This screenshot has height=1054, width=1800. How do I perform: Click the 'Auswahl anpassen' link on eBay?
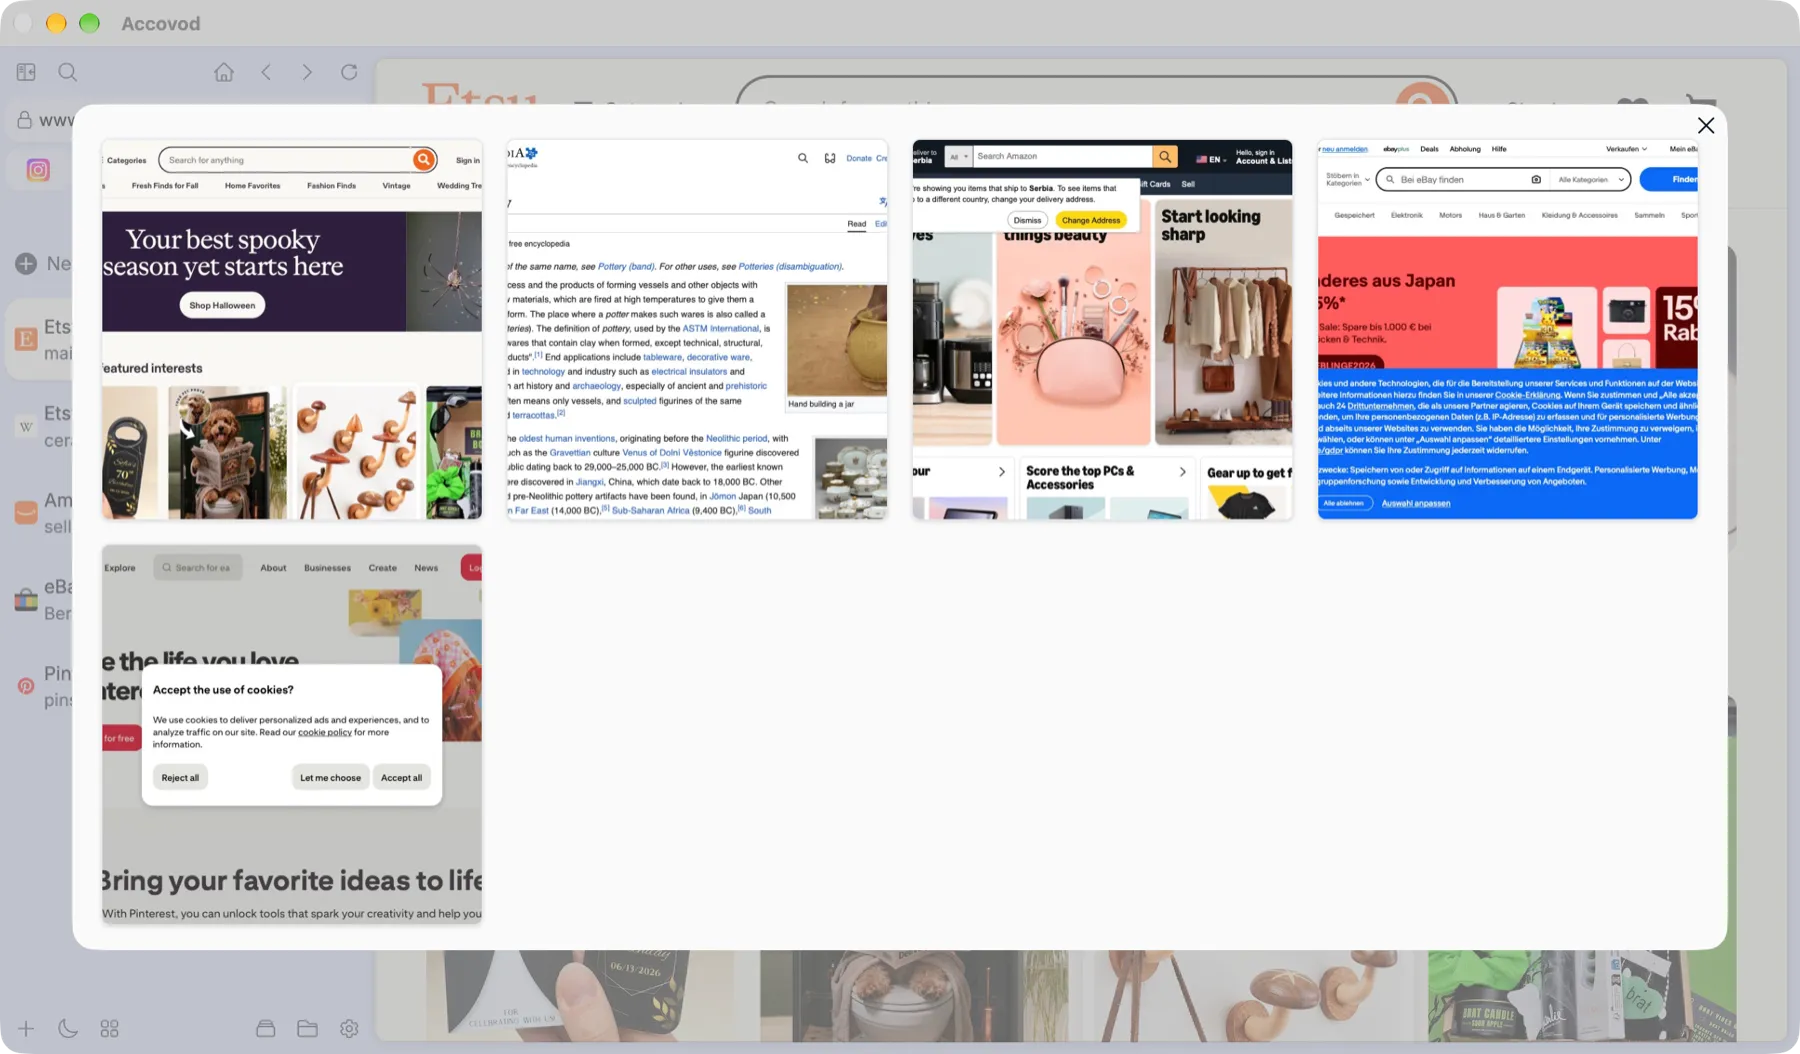[1415, 503]
